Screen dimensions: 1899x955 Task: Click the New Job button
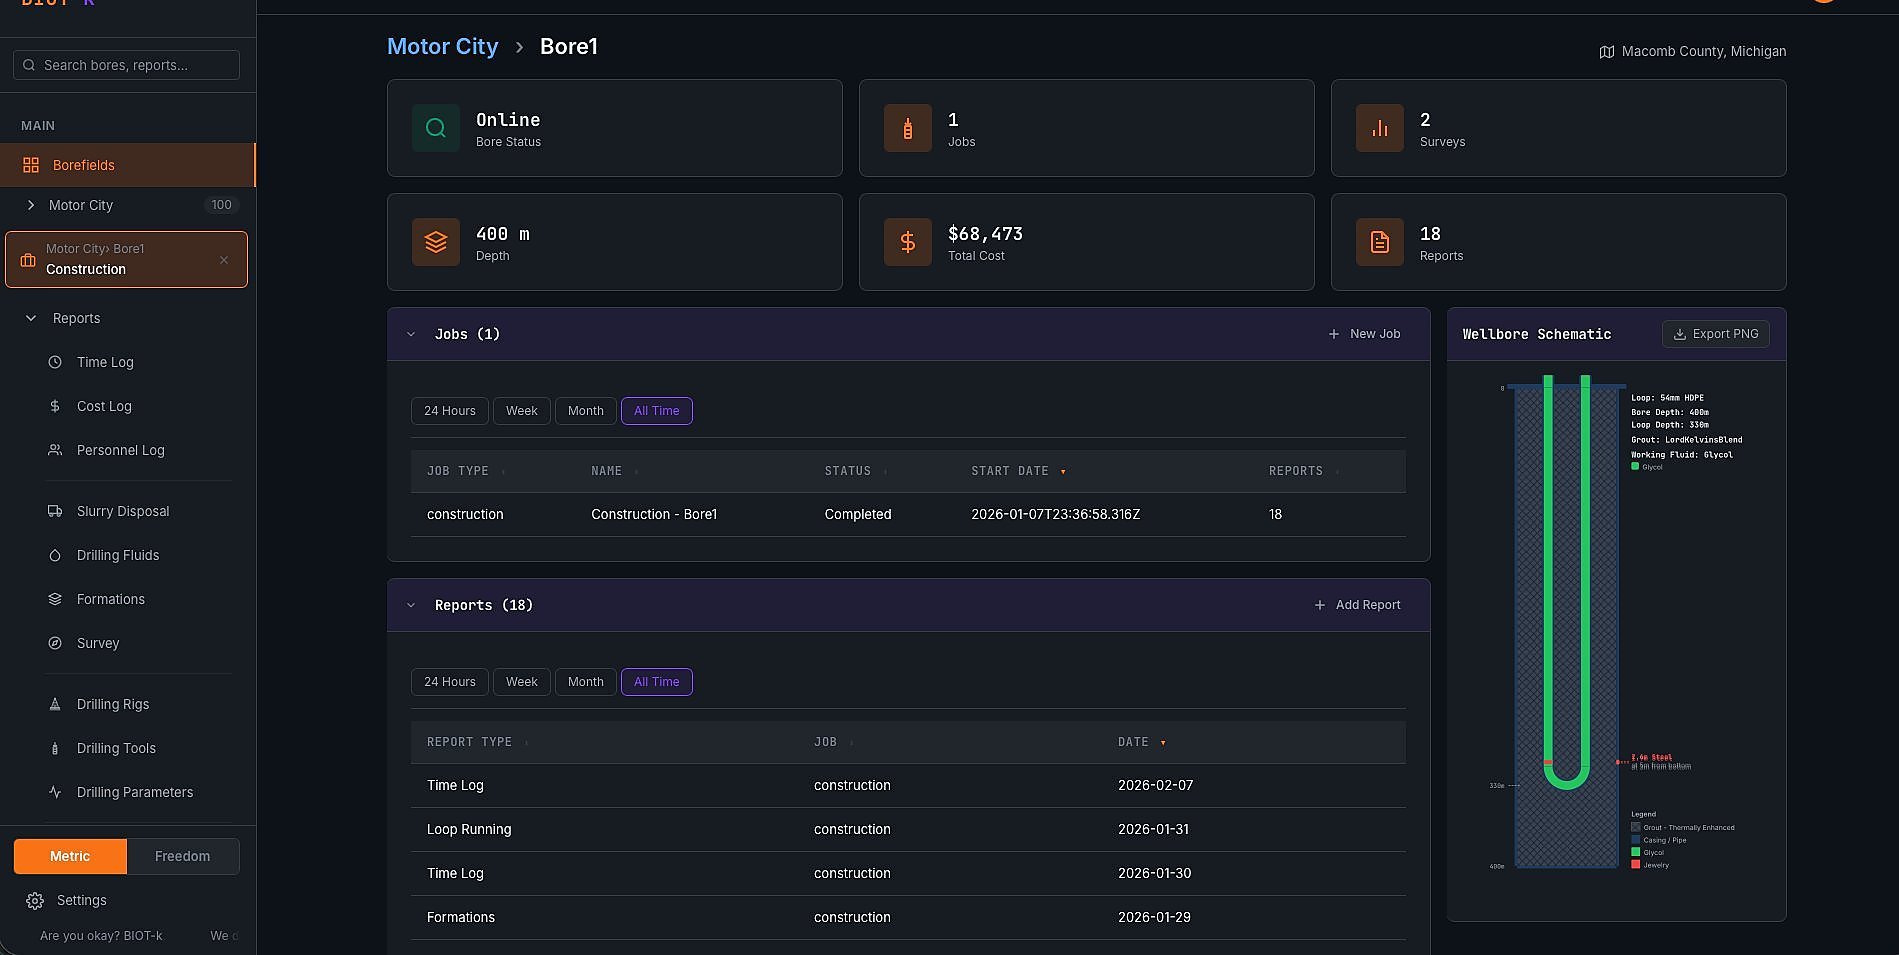1364,334
